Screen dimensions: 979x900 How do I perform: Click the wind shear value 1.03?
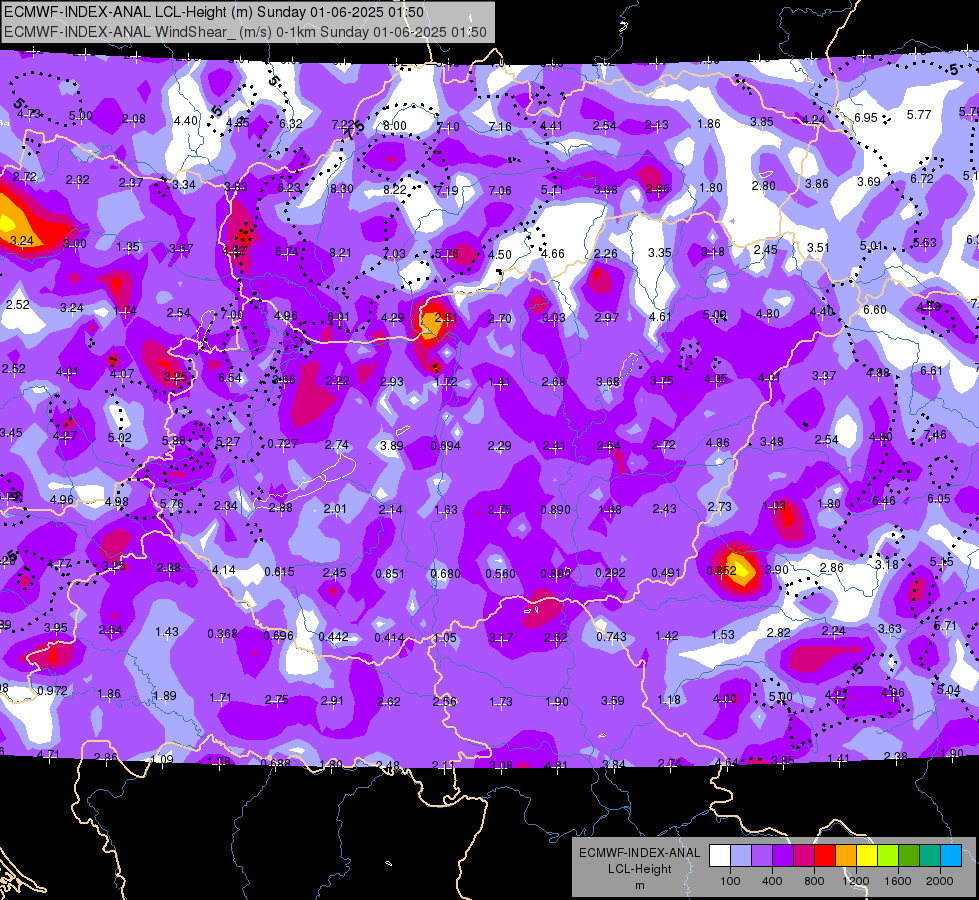774,506
